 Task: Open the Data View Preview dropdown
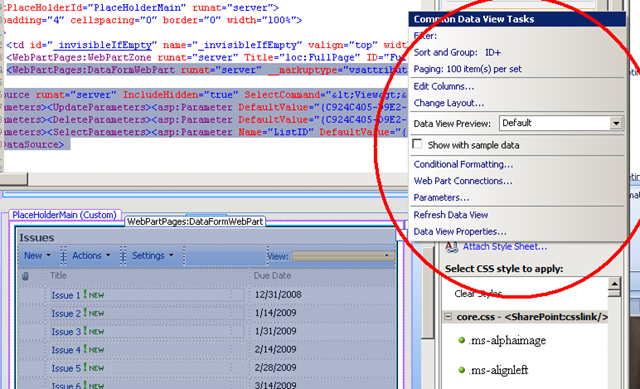pos(616,123)
